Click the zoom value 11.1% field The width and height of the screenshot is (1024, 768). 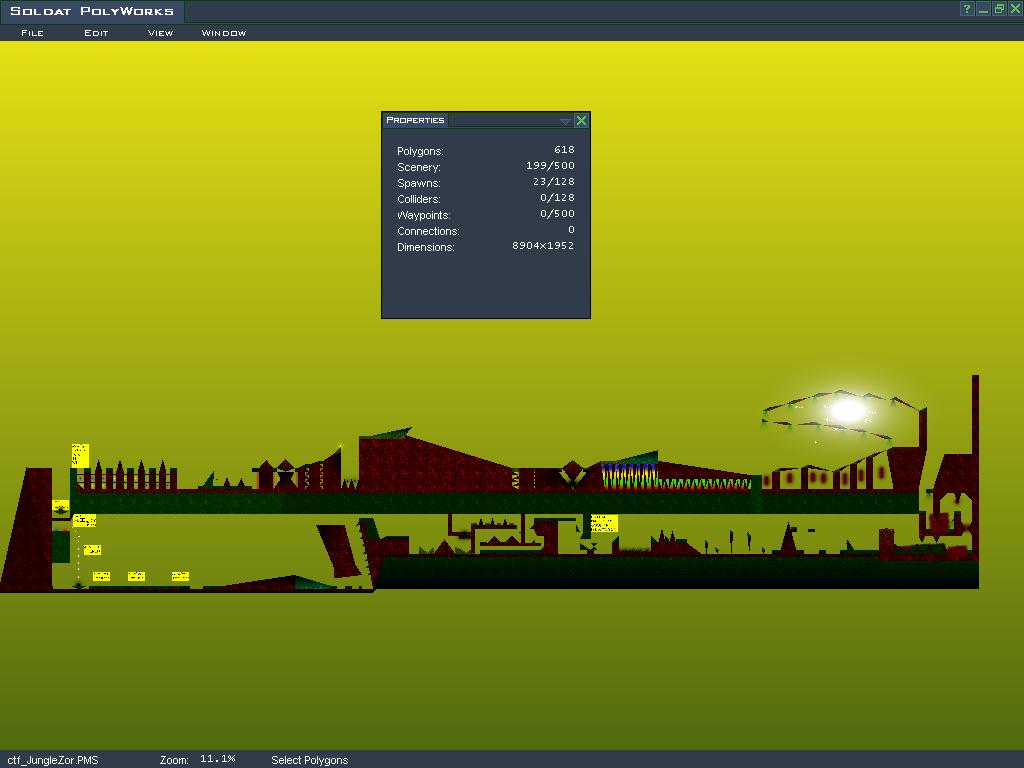(x=217, y=759)
